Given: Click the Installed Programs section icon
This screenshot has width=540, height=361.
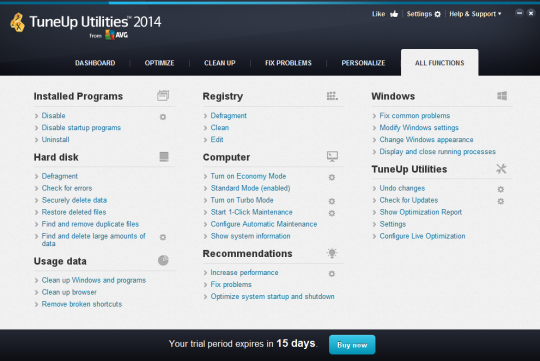Looking at the screenshot, I should coord(163,95).
